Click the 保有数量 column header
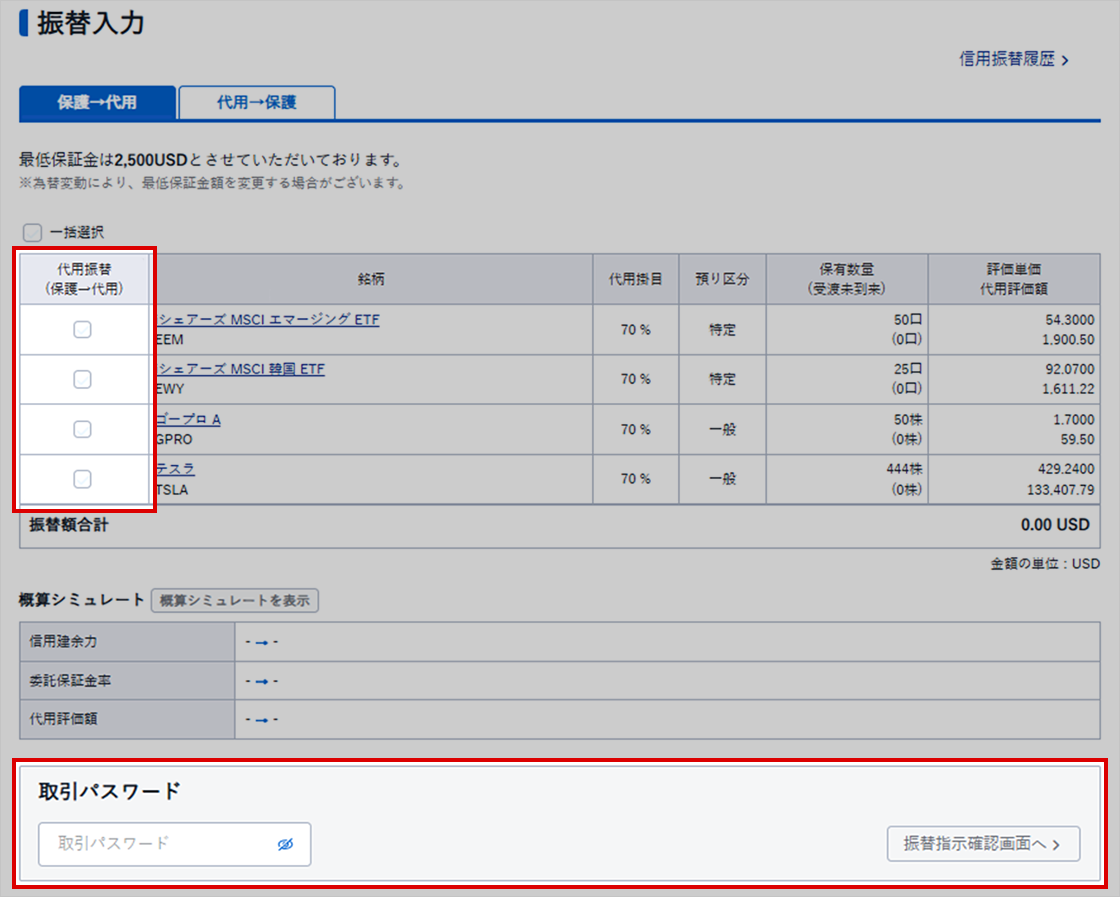1120x897 pixels. tap(847, 279)
